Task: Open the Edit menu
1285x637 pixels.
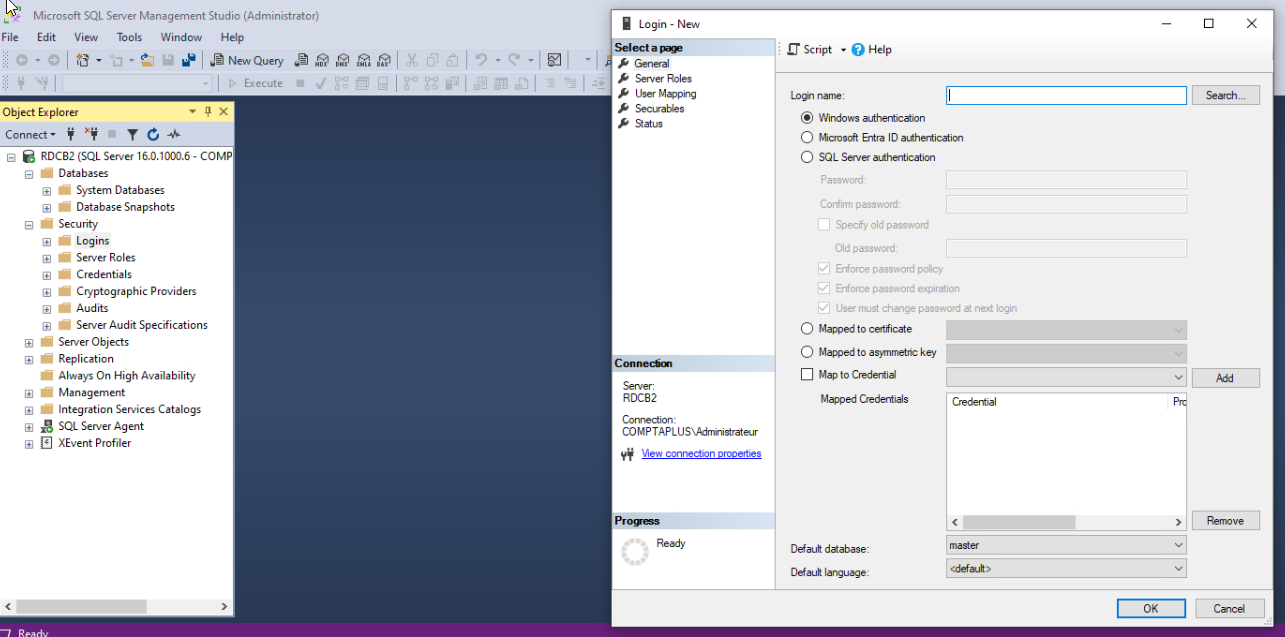Action: pos(46,37)
